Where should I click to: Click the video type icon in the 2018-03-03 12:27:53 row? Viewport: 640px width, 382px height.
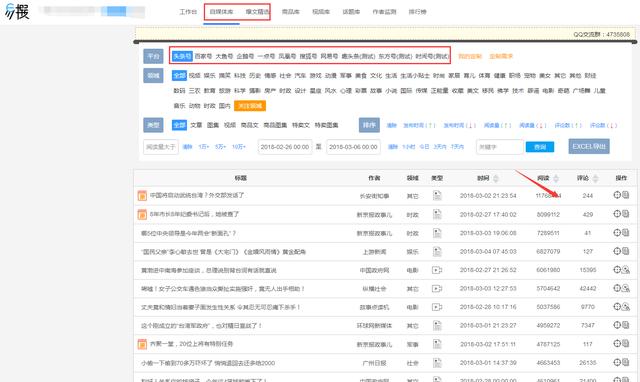coord(437,289)
